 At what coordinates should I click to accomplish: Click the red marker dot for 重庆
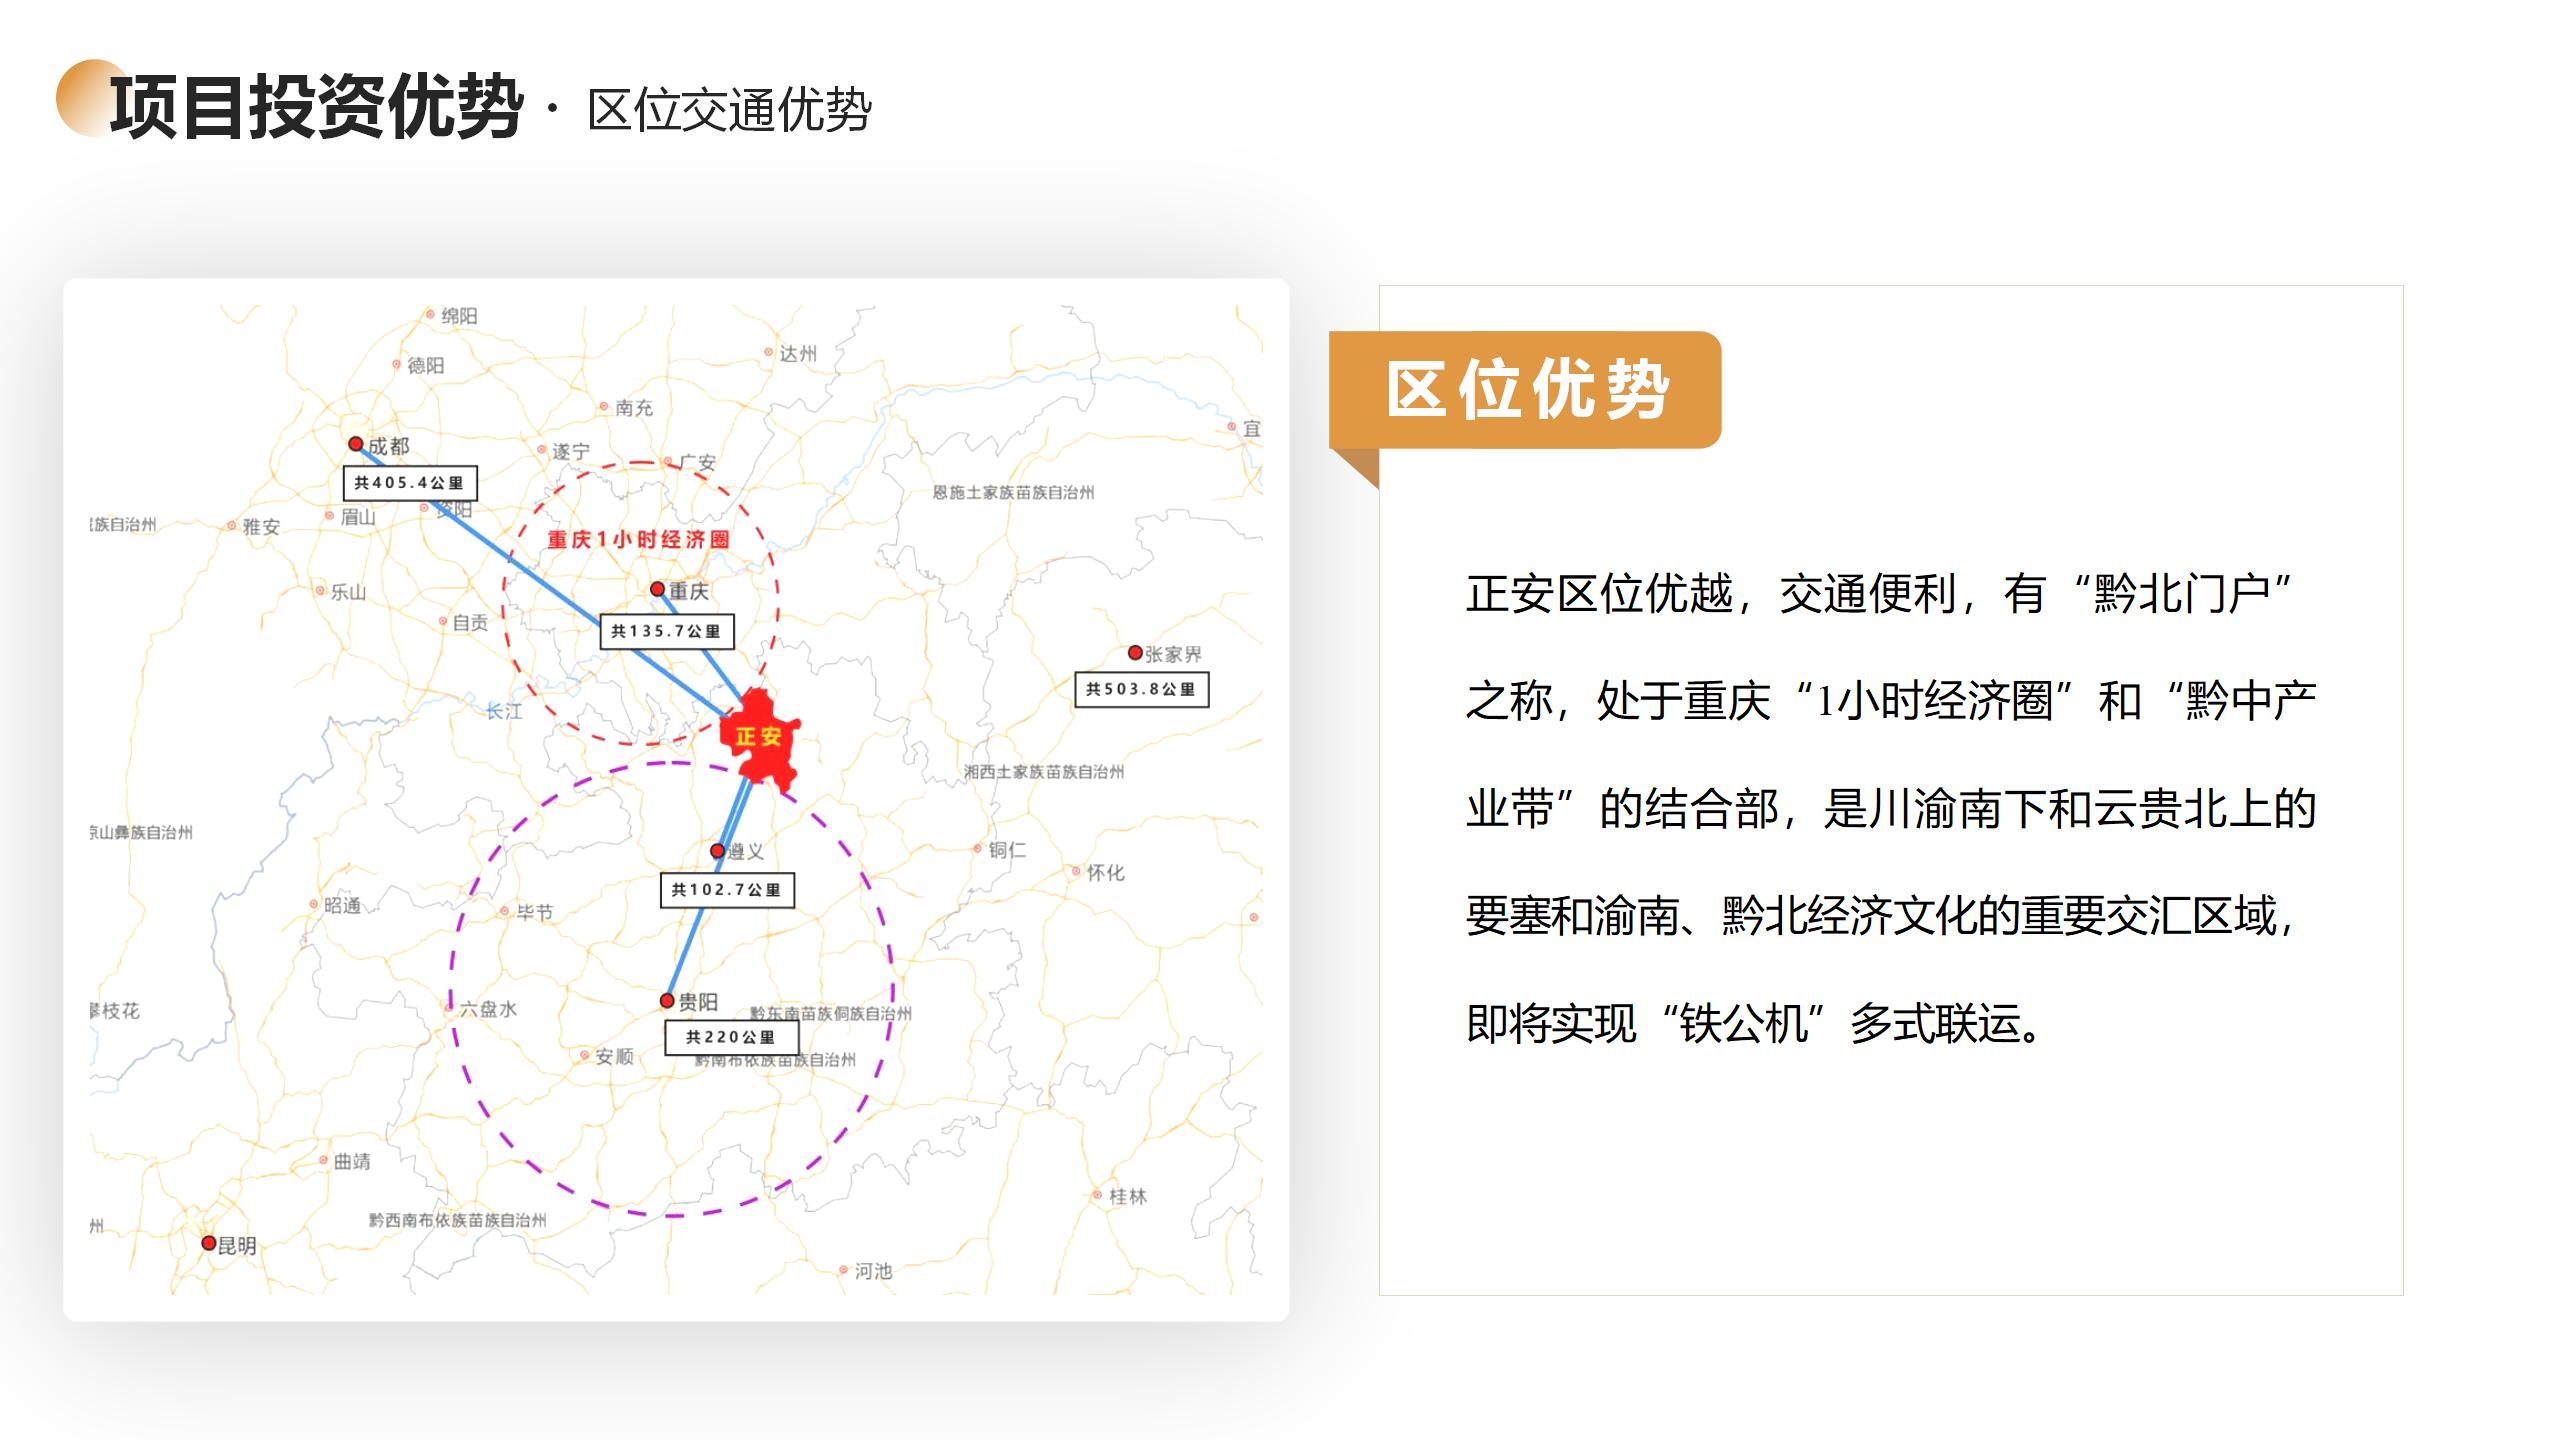(658, 589)
